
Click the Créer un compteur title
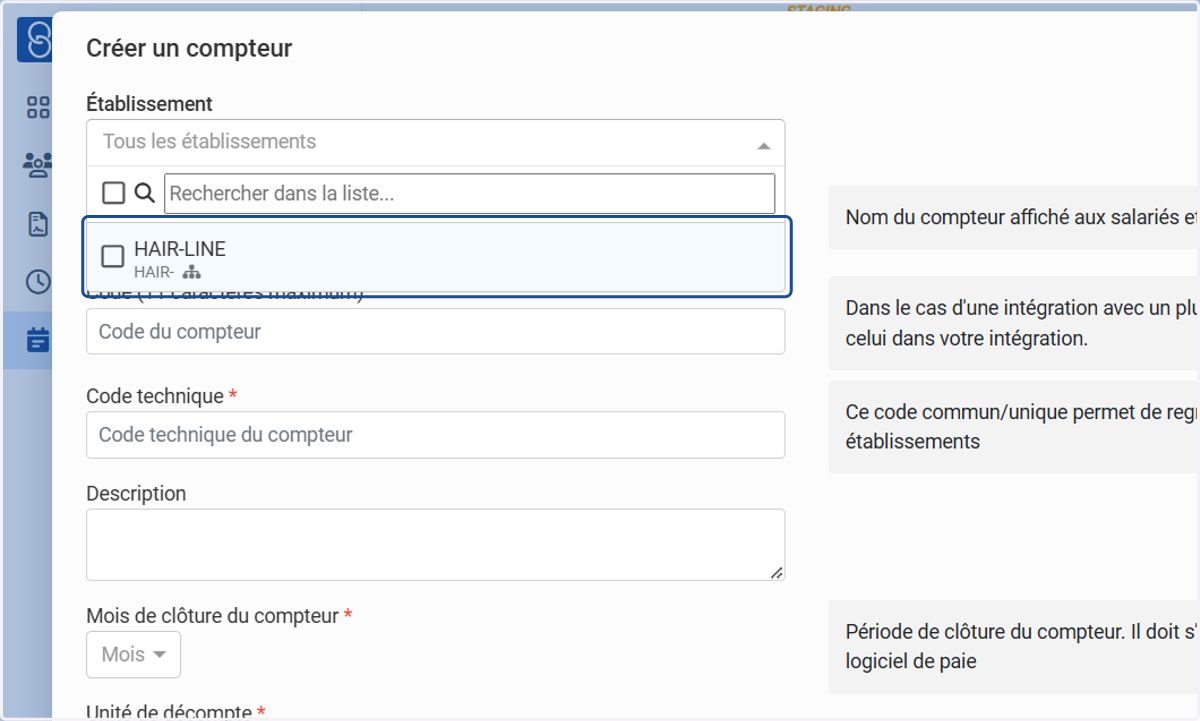(x=189, y=48)
